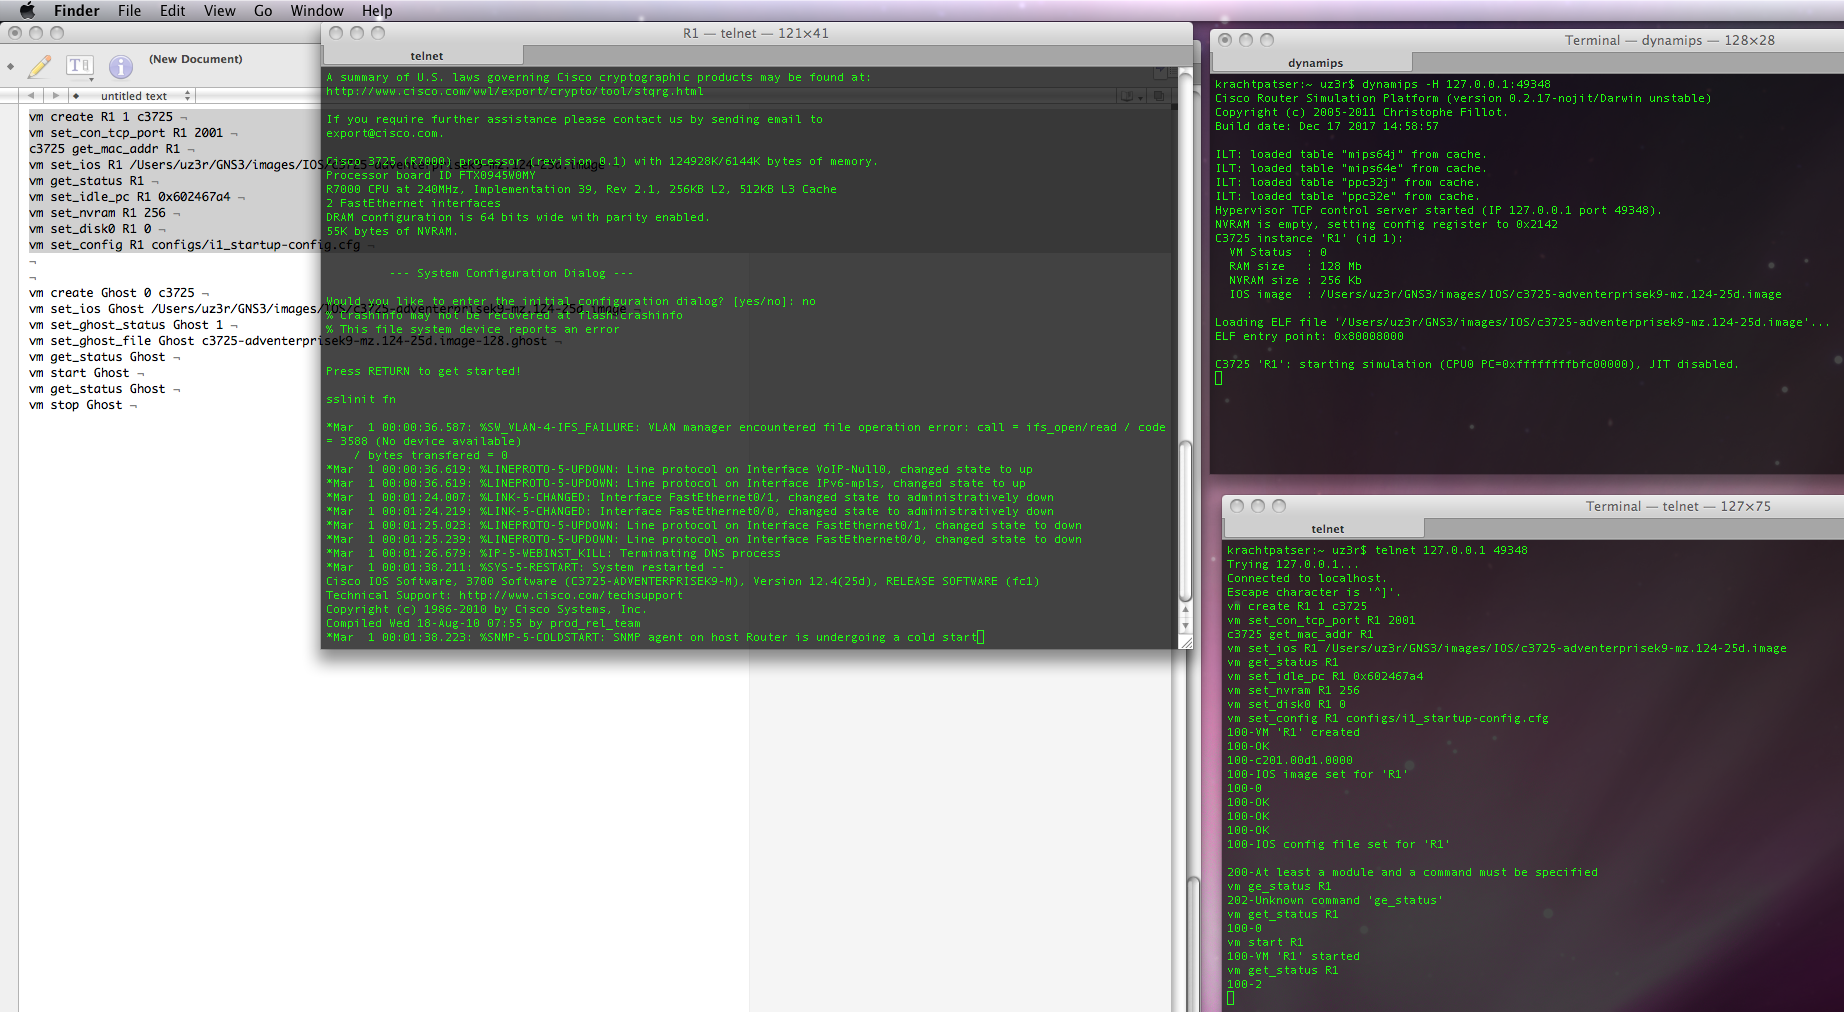
Task: Open the Window menu
Action: (317, 11)
